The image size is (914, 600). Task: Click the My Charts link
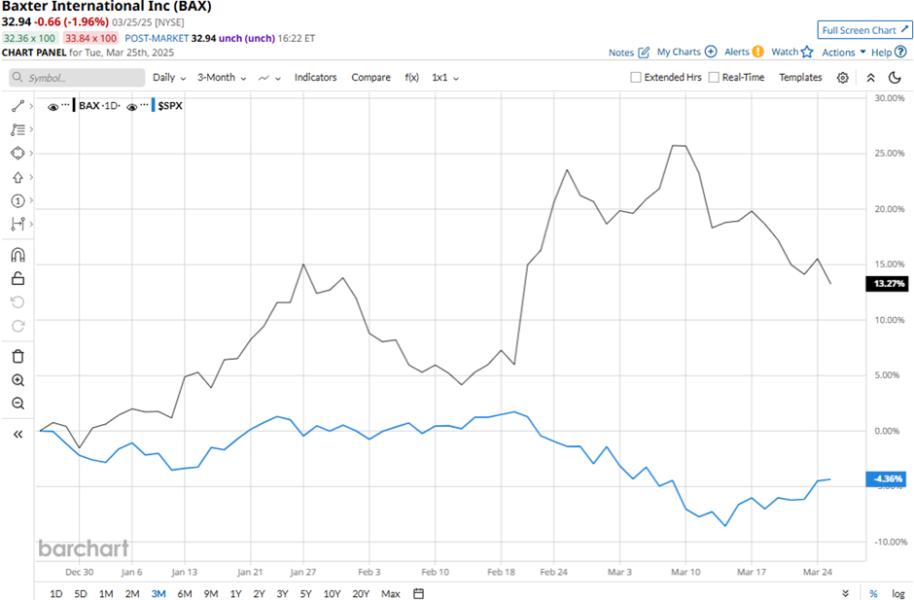tap(679, 52)
